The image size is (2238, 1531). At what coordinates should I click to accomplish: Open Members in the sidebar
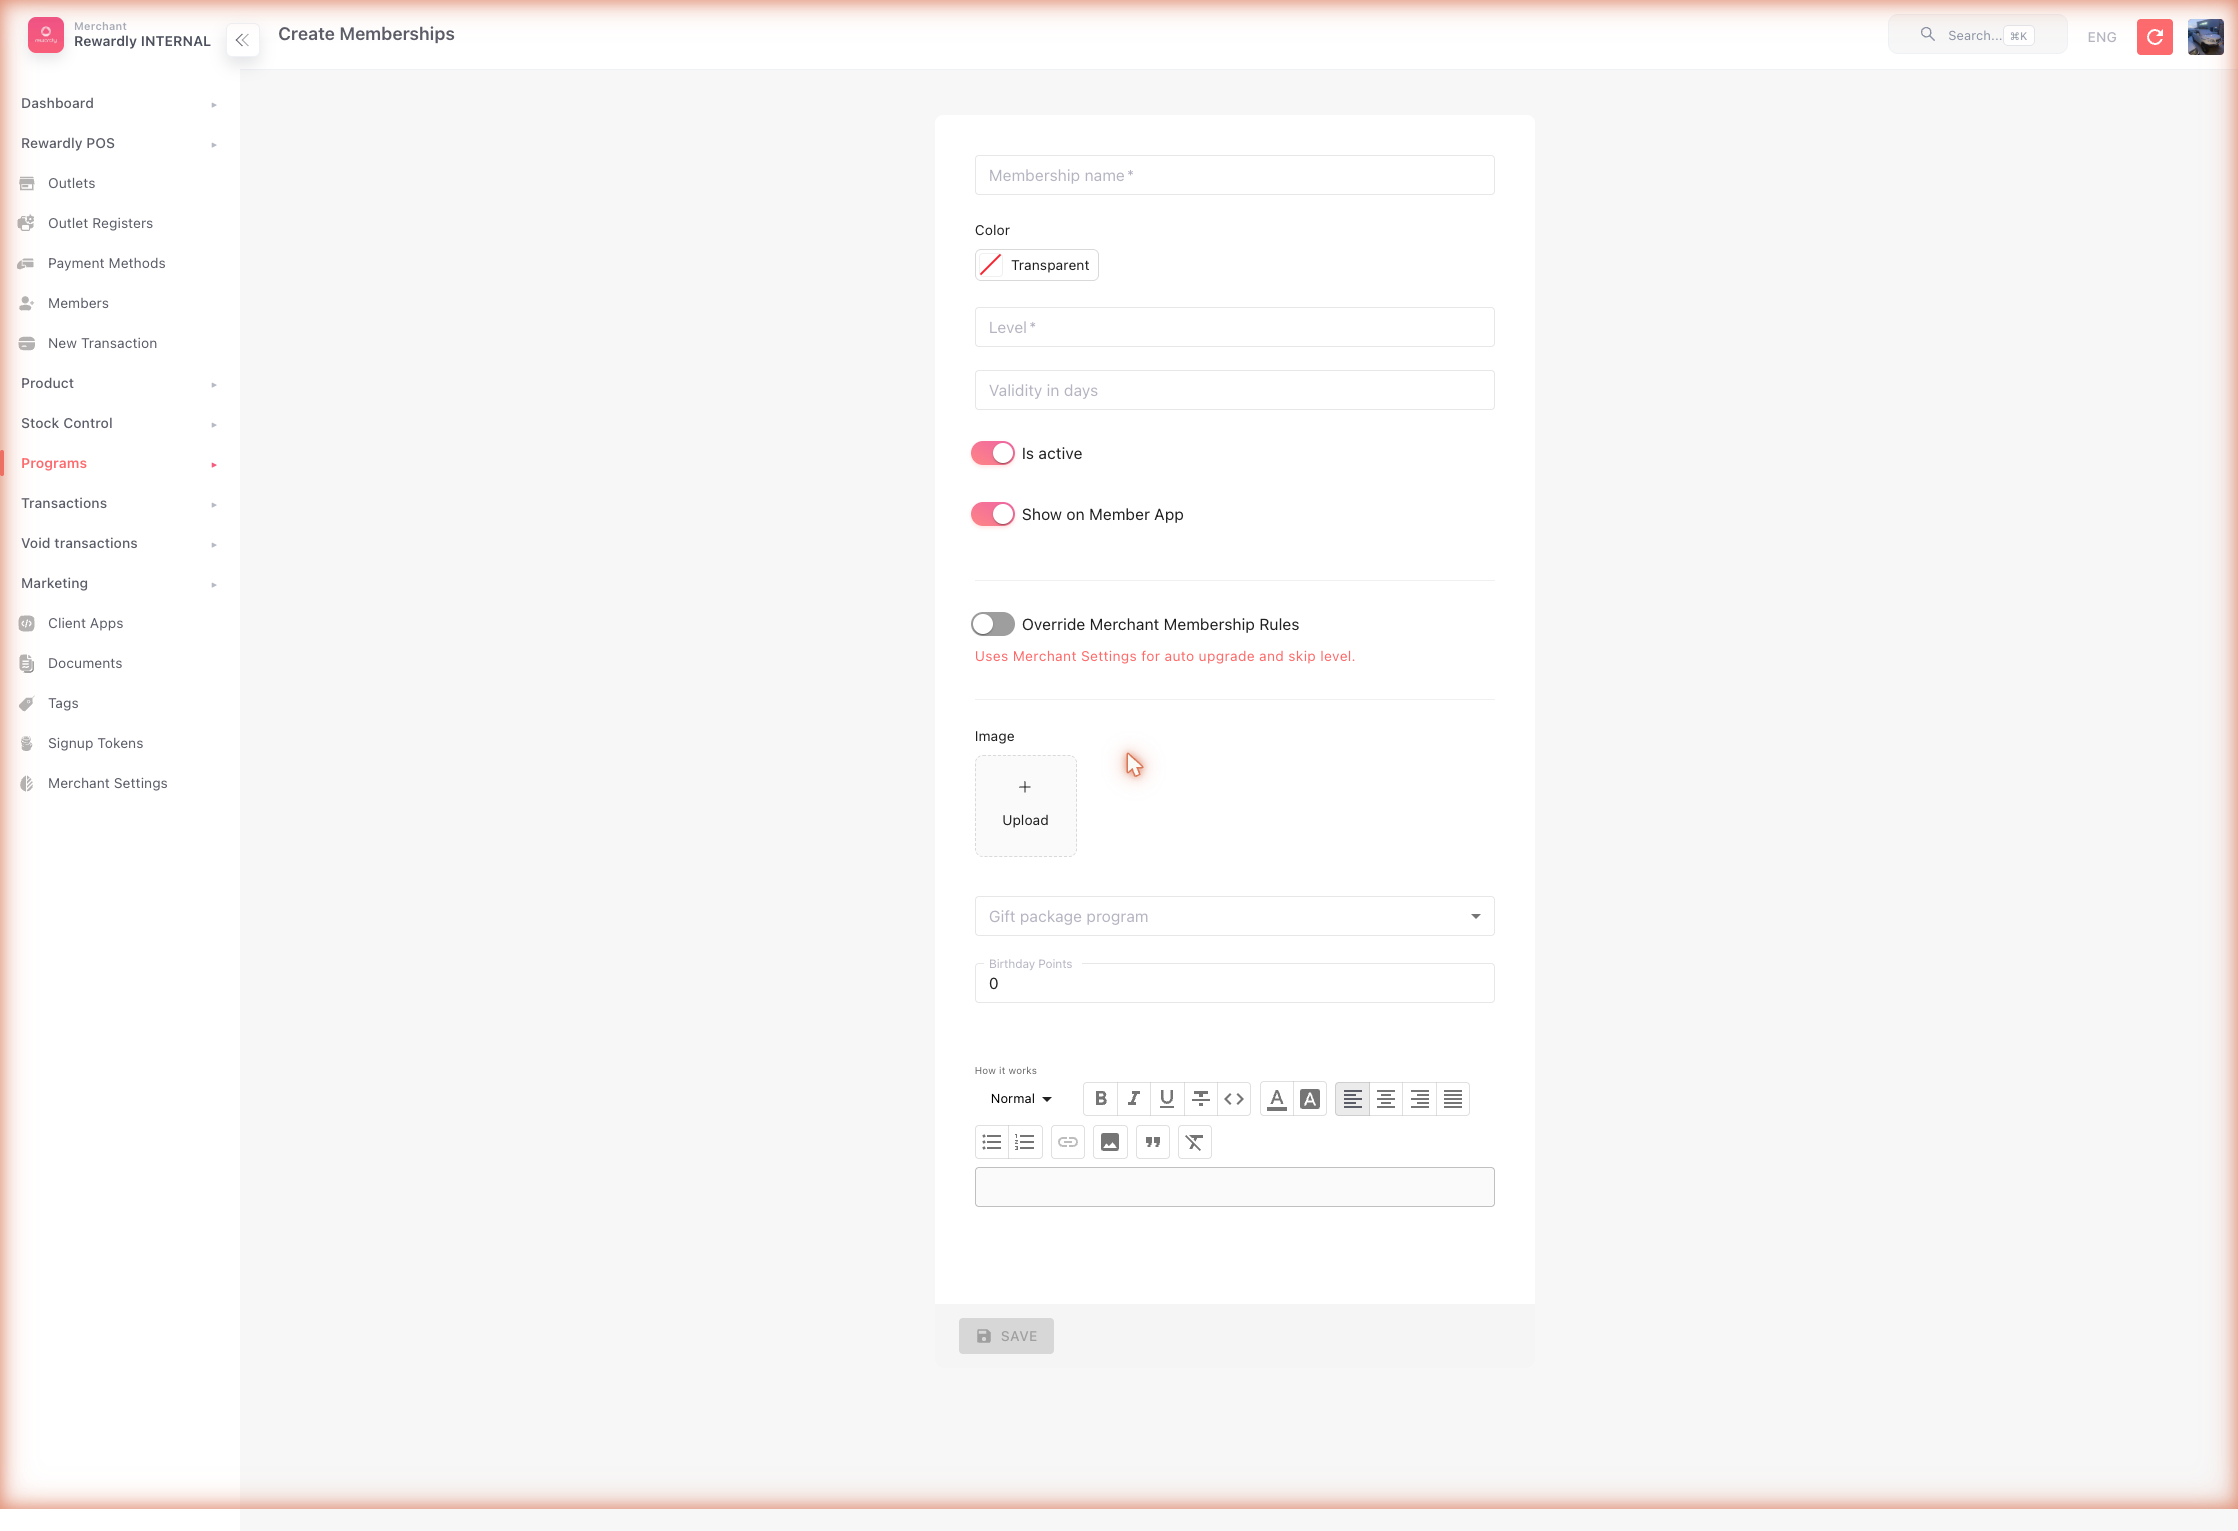pos(119,303)
